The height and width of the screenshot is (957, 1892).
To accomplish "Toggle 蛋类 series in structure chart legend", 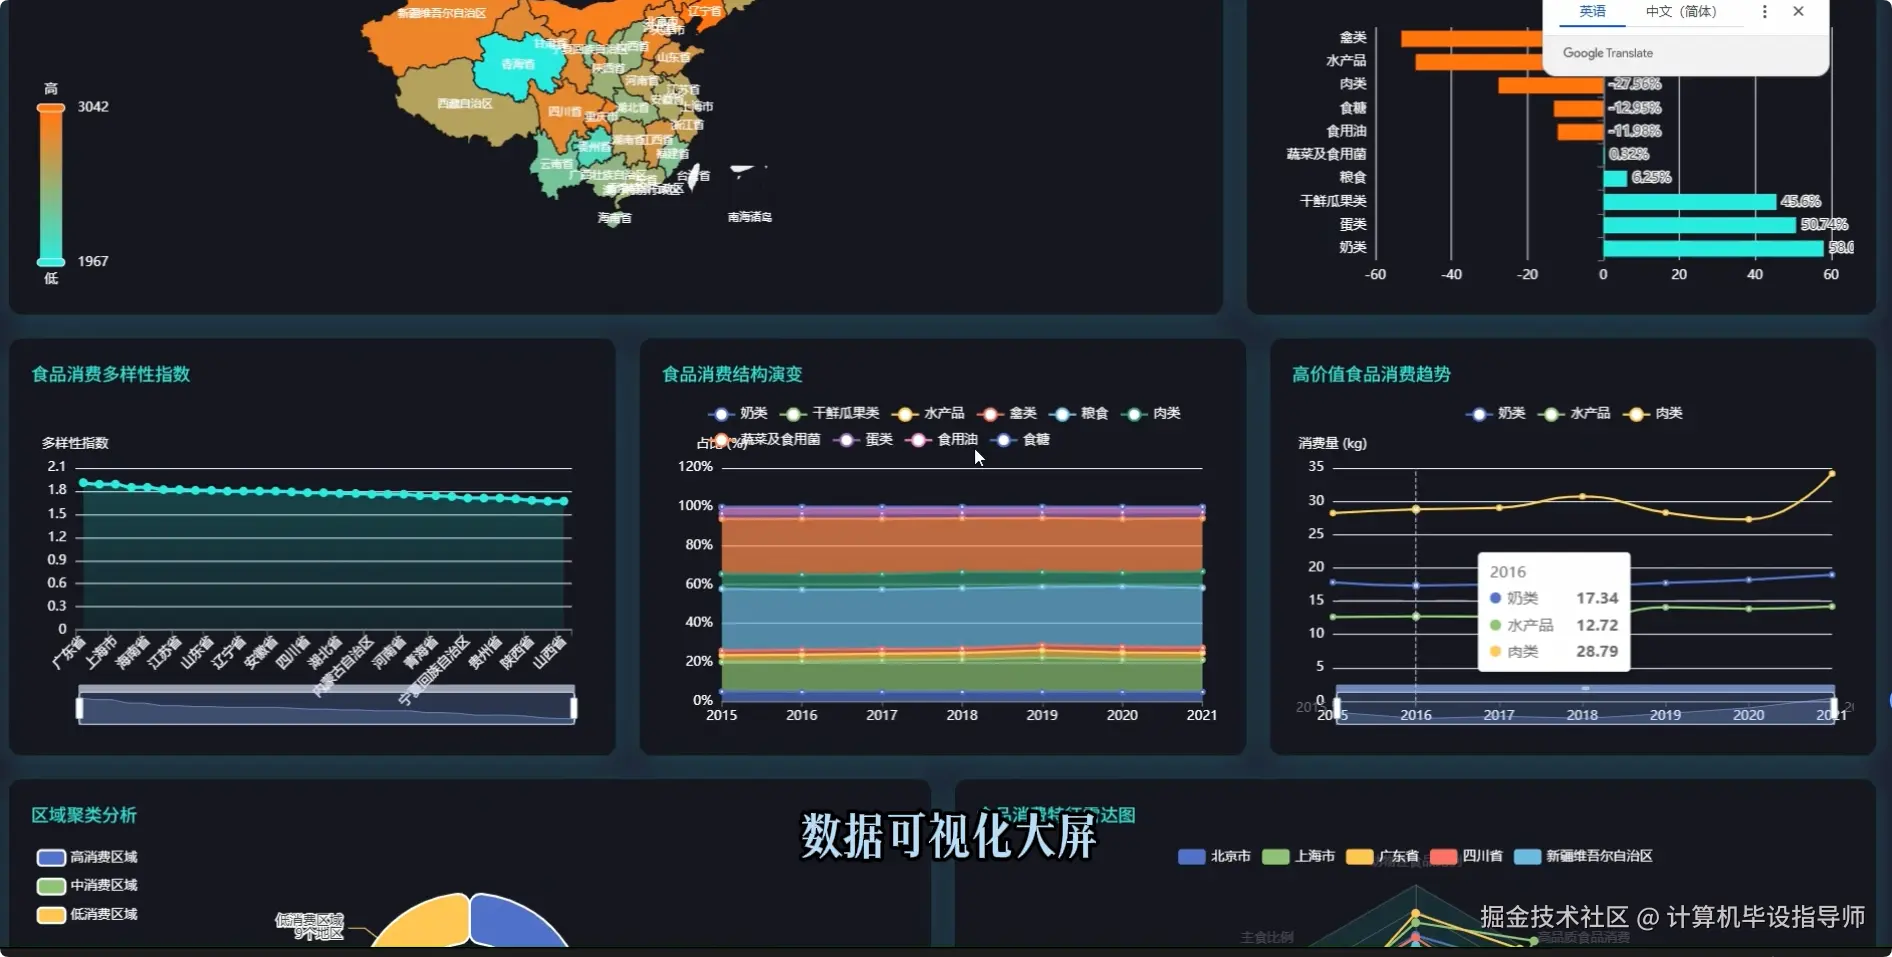I will click(x=863, y=439).
